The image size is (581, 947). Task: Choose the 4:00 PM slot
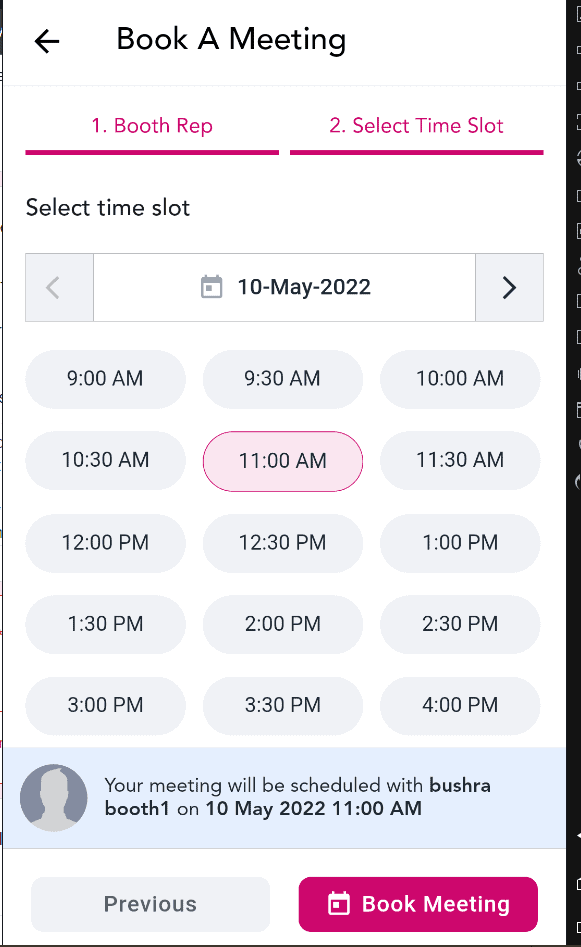pyautogui.click(x=460, y=705)
